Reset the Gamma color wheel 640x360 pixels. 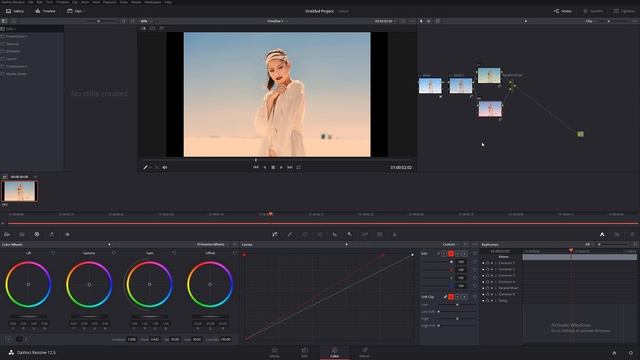coord(113,253)
